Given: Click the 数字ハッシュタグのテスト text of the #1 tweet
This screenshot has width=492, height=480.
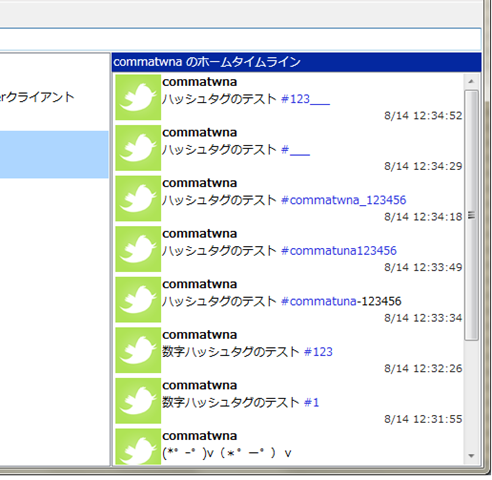Looking at the screenshot, I should pyautogui.click(x=231, y=403).
